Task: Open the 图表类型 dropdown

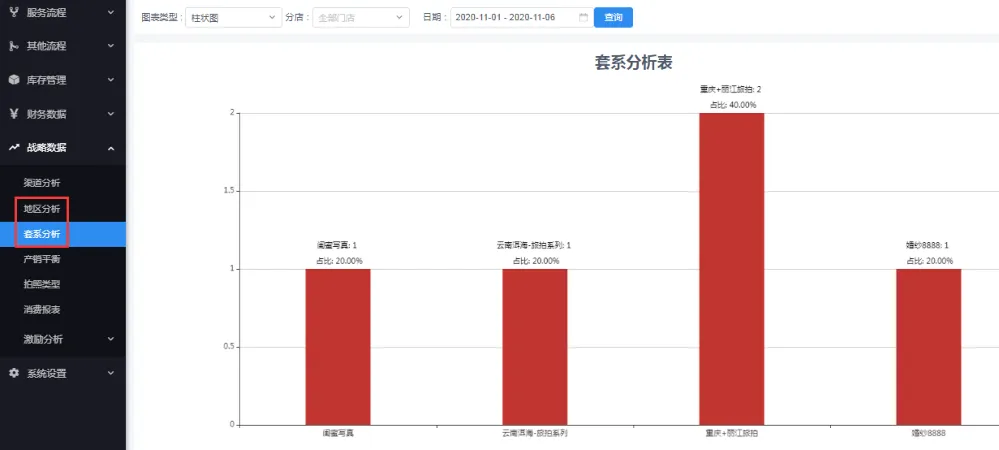Action: click(234, 18)
